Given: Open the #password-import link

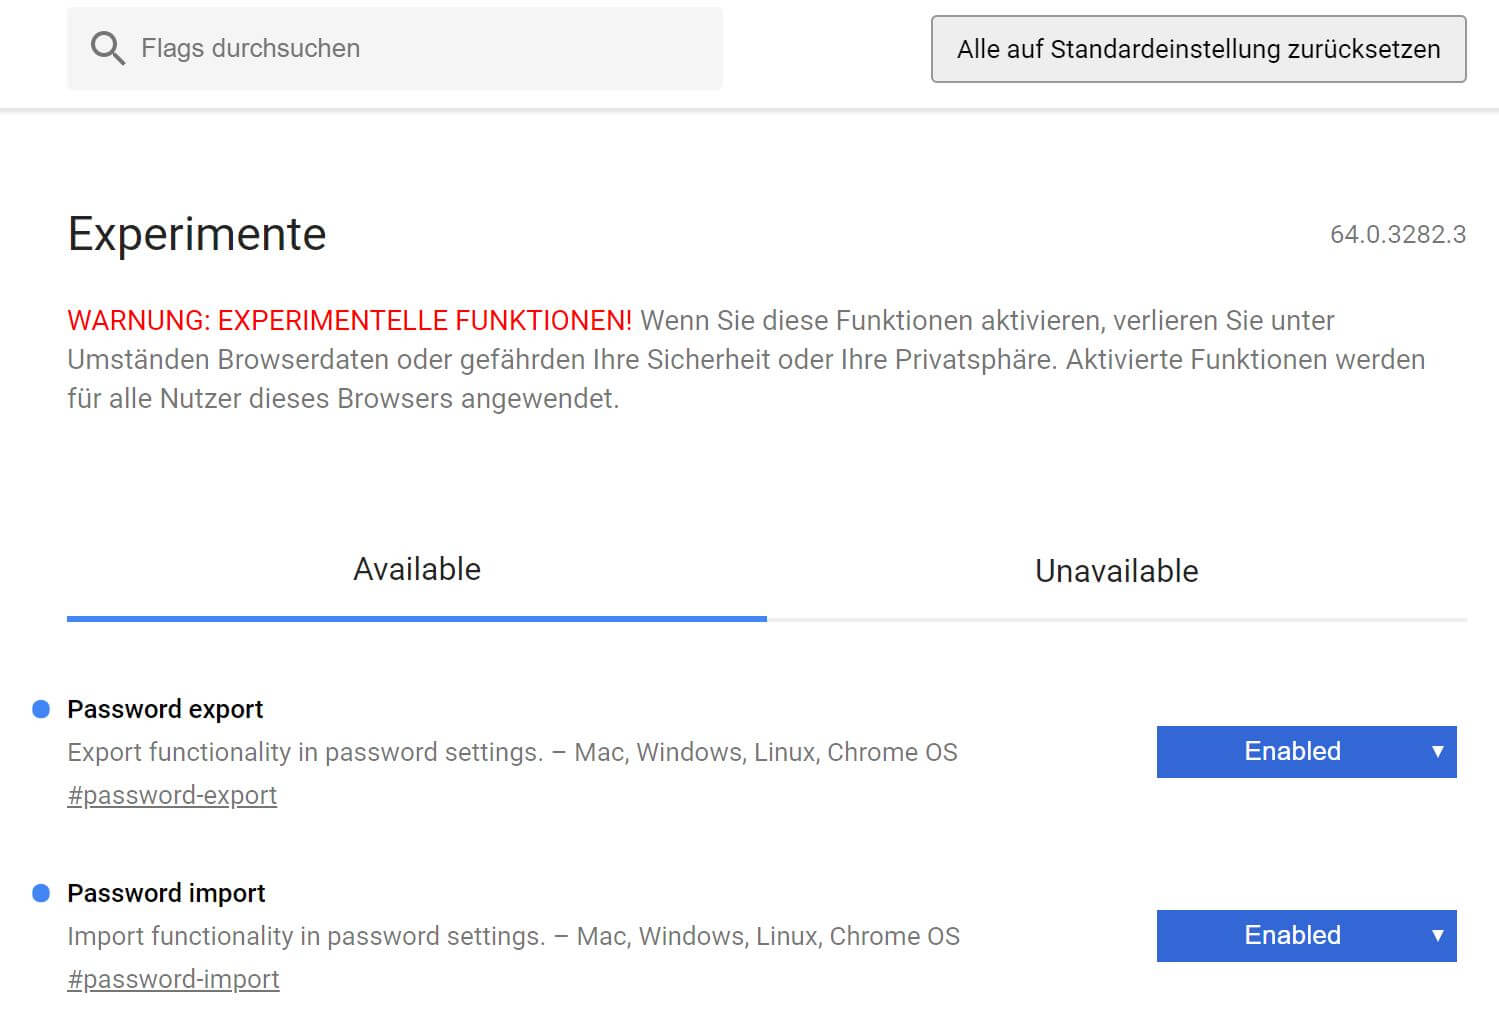Looking at the screenshot, I should pos(173,979).
